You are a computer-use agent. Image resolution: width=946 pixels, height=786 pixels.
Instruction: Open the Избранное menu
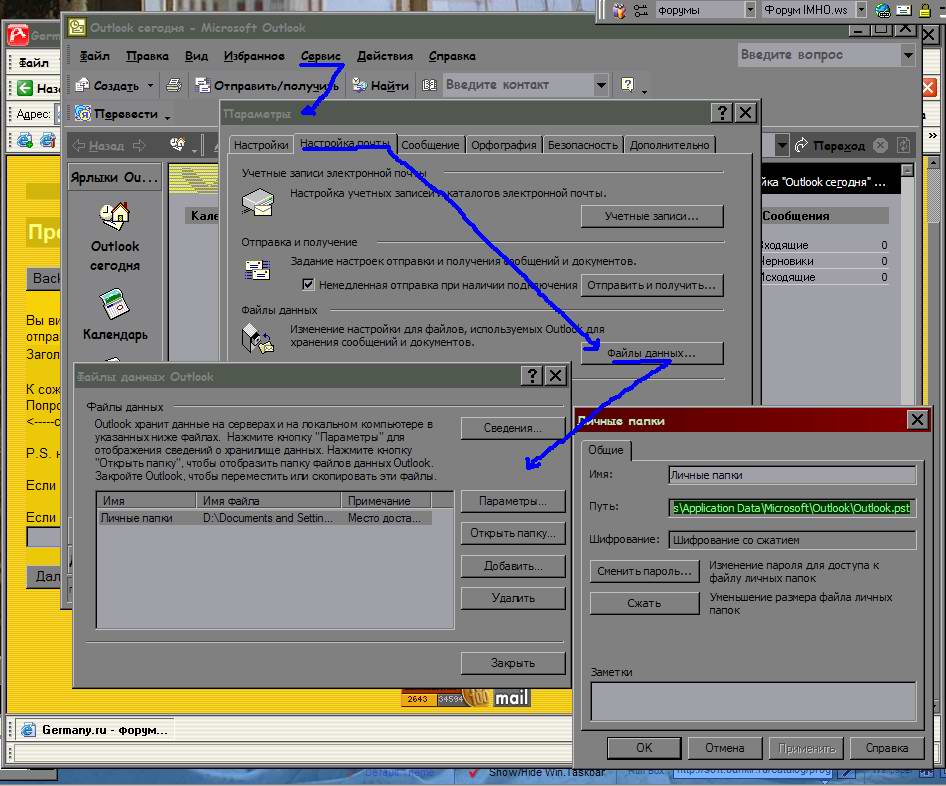(x=254, y=56)
